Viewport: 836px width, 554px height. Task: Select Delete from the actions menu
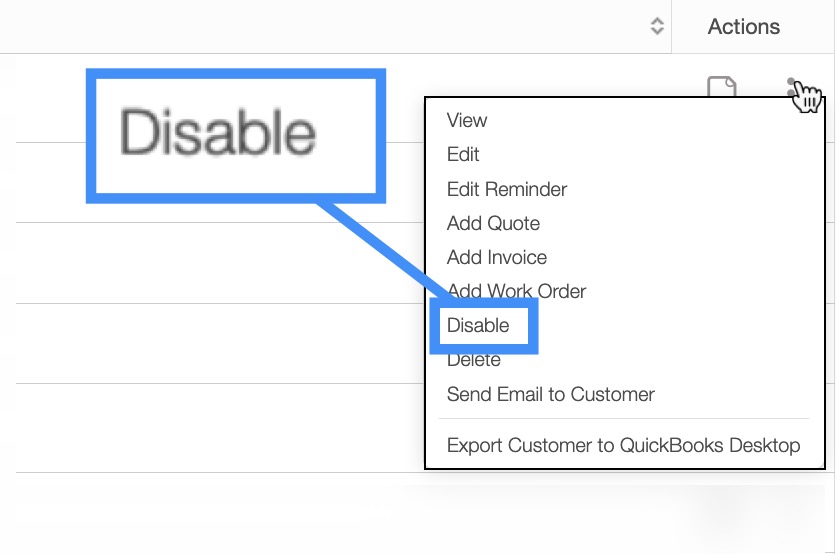tap(474, 360)
